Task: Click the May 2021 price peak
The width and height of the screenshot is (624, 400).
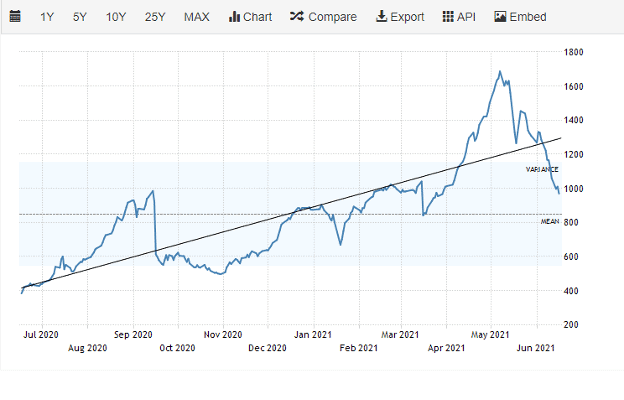Action: pos(500,72)
